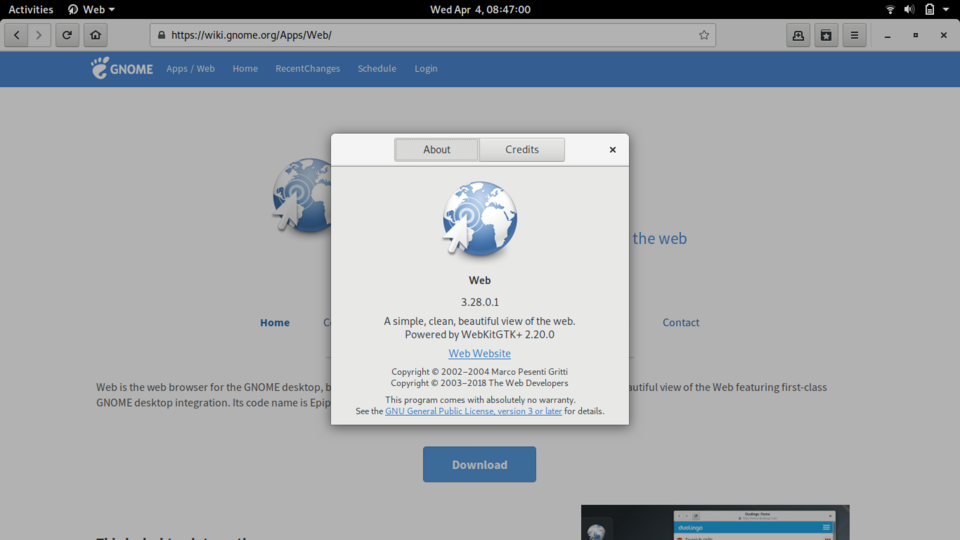Open the Web Website link
This screenshot has width=960, height=540.
(479, 353)
